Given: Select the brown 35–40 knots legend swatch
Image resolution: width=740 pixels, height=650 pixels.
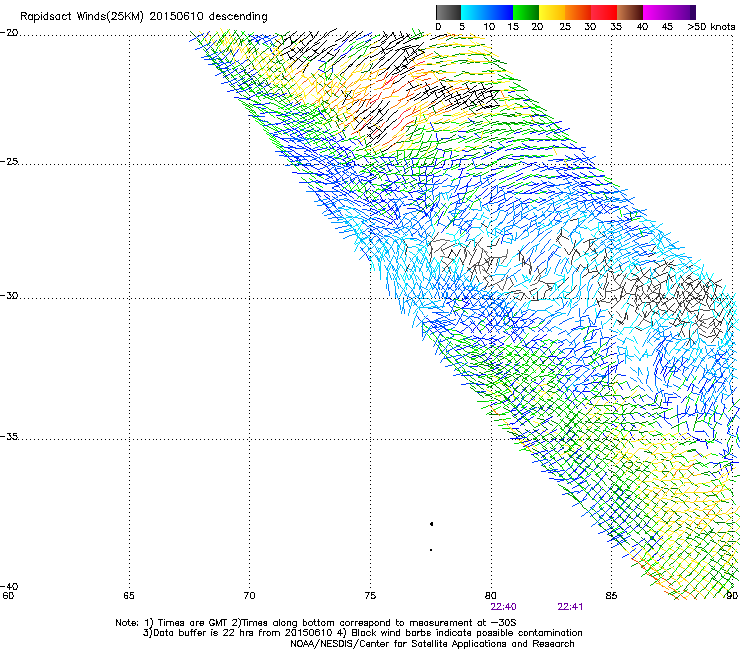Looking at the screenshot, I should (x=630, y=12).
